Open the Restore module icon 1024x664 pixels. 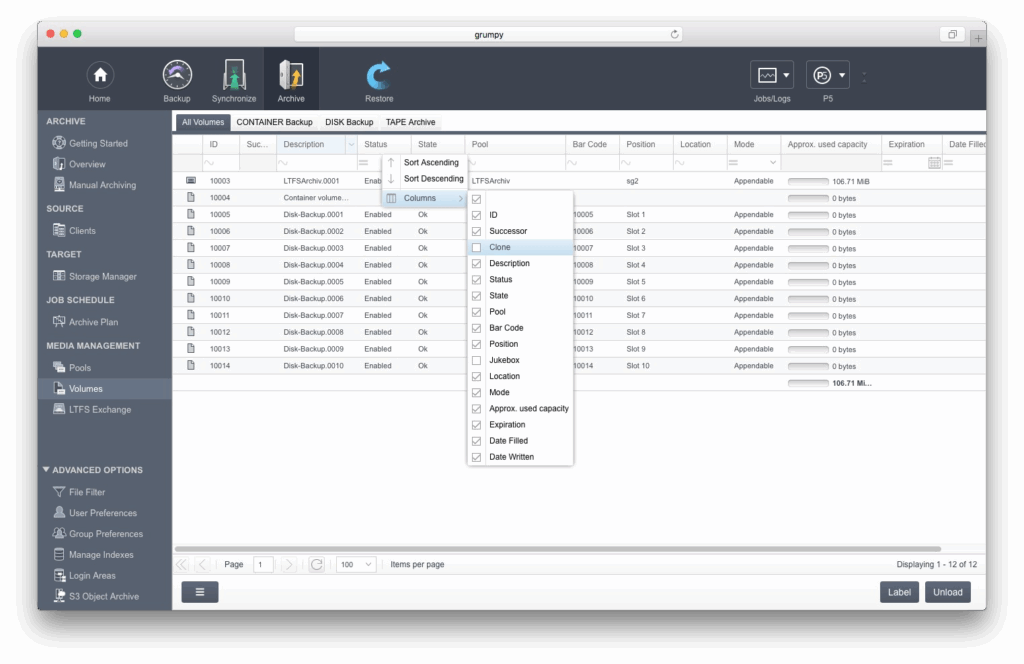coord(379,76)
